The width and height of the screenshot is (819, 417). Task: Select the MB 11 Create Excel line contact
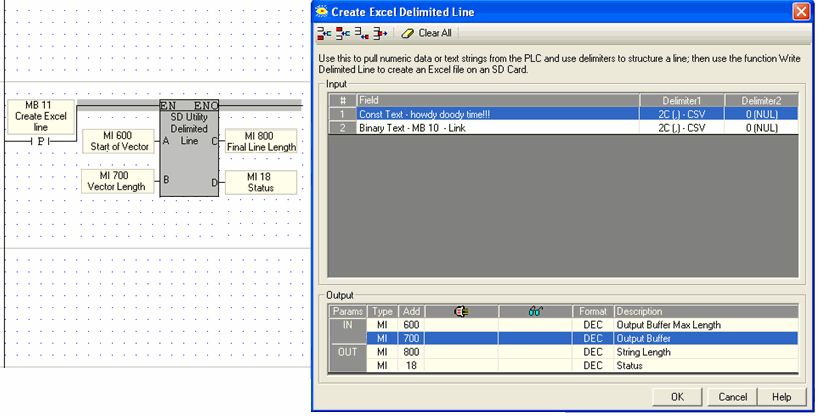(x=40, y=121)
